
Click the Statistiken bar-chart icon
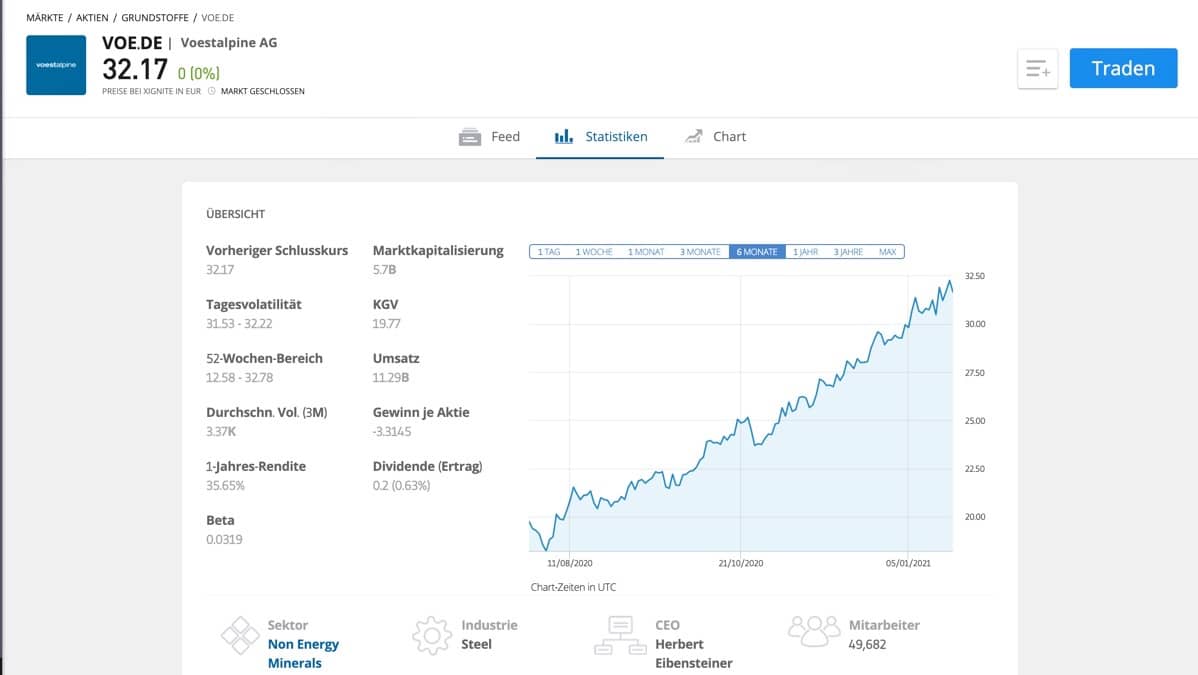564,136
